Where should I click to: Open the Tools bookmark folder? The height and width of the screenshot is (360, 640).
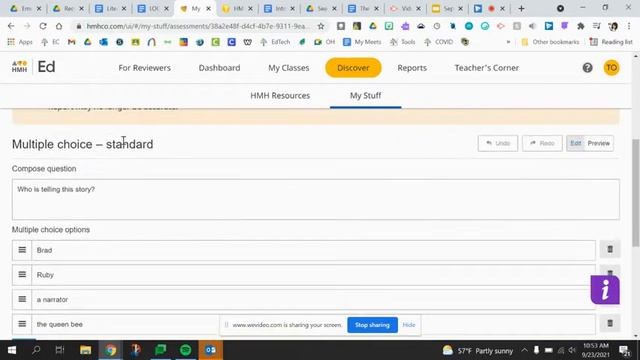402,42
